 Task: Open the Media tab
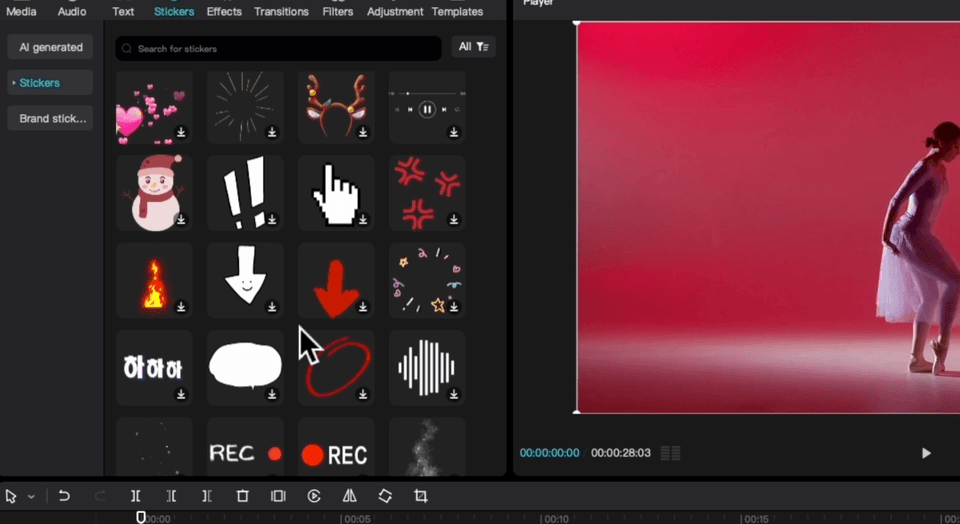(21, 11)
